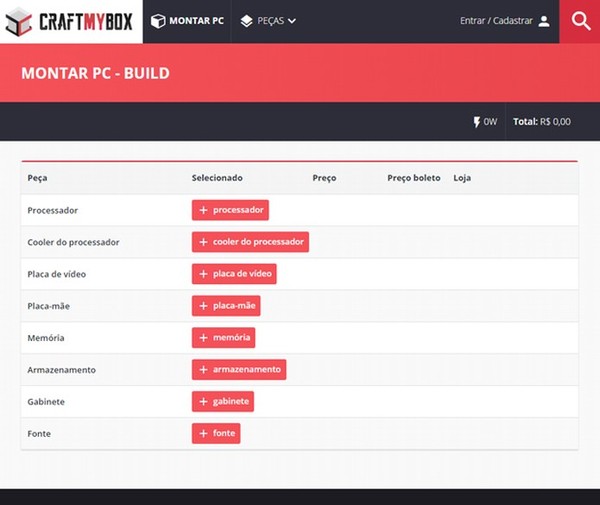Click the Placa-mãe row label
This screenshot has height=505, width=600.
pos(49,306)
